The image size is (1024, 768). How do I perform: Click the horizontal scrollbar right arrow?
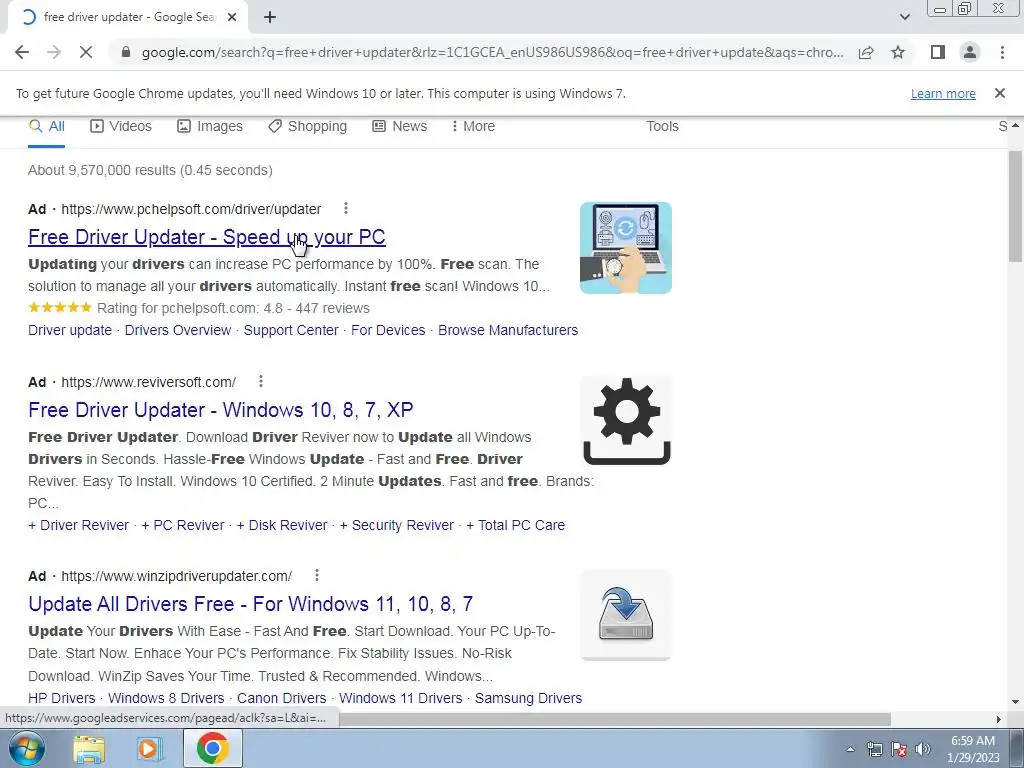pyautogui.click(x=999, y=719)
